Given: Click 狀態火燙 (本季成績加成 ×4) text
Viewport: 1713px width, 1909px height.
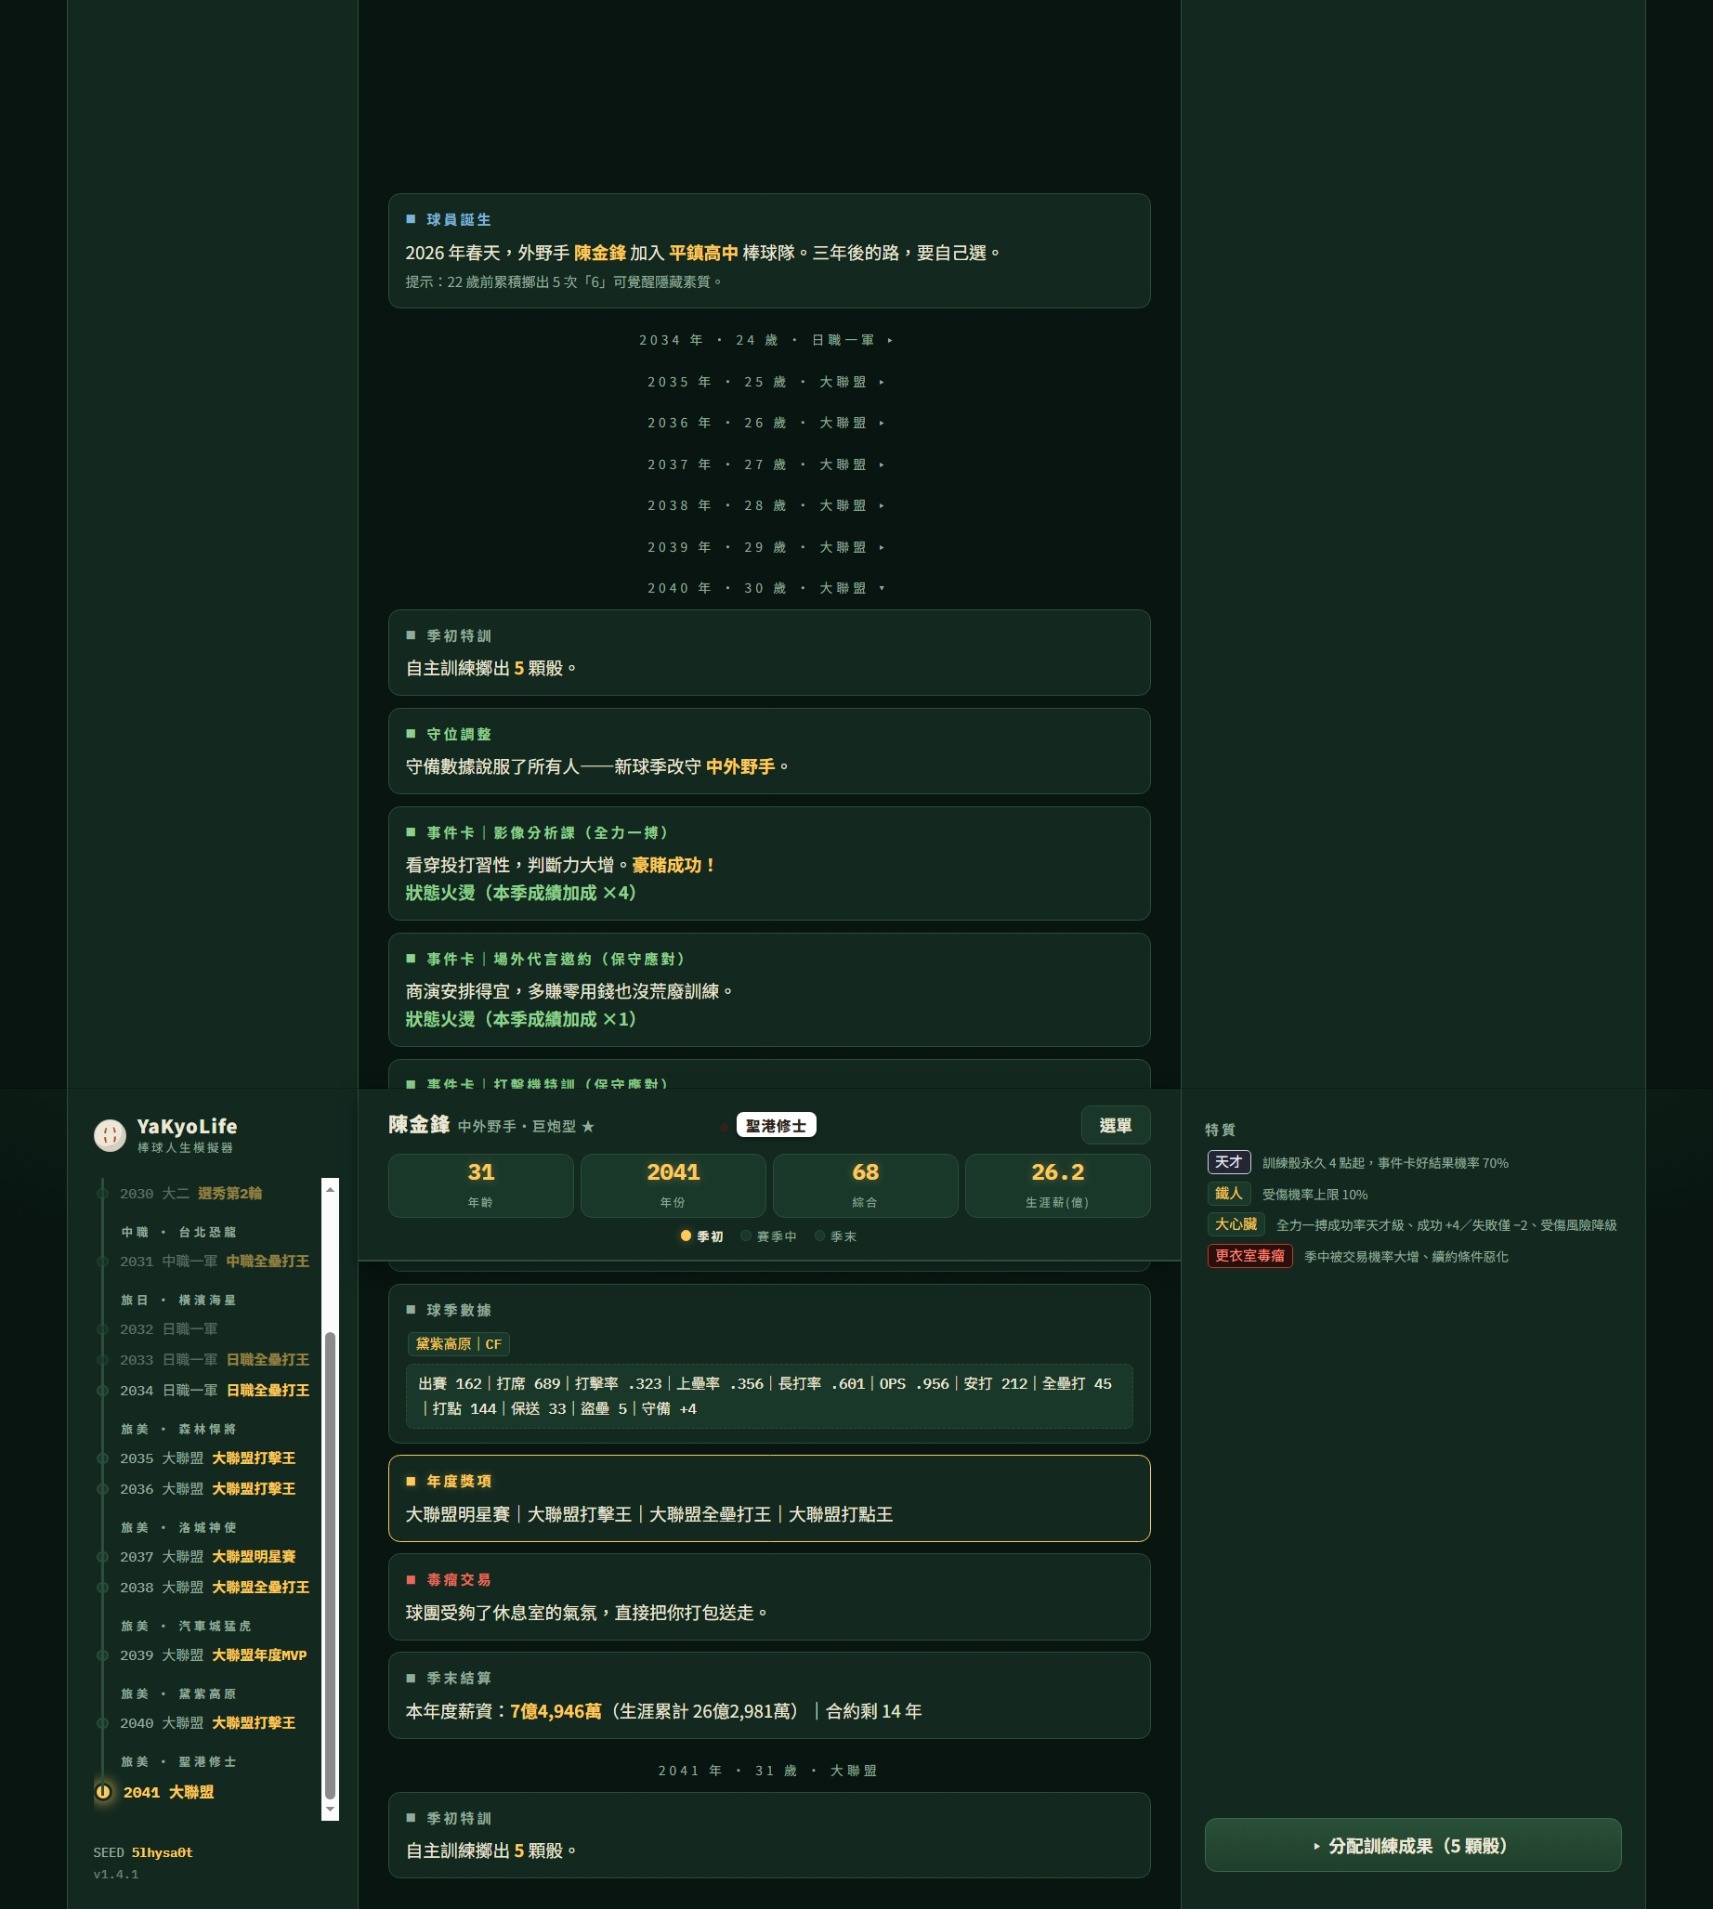Looking at the screenshot, I should pyautogui.click(x=521, y=893).
